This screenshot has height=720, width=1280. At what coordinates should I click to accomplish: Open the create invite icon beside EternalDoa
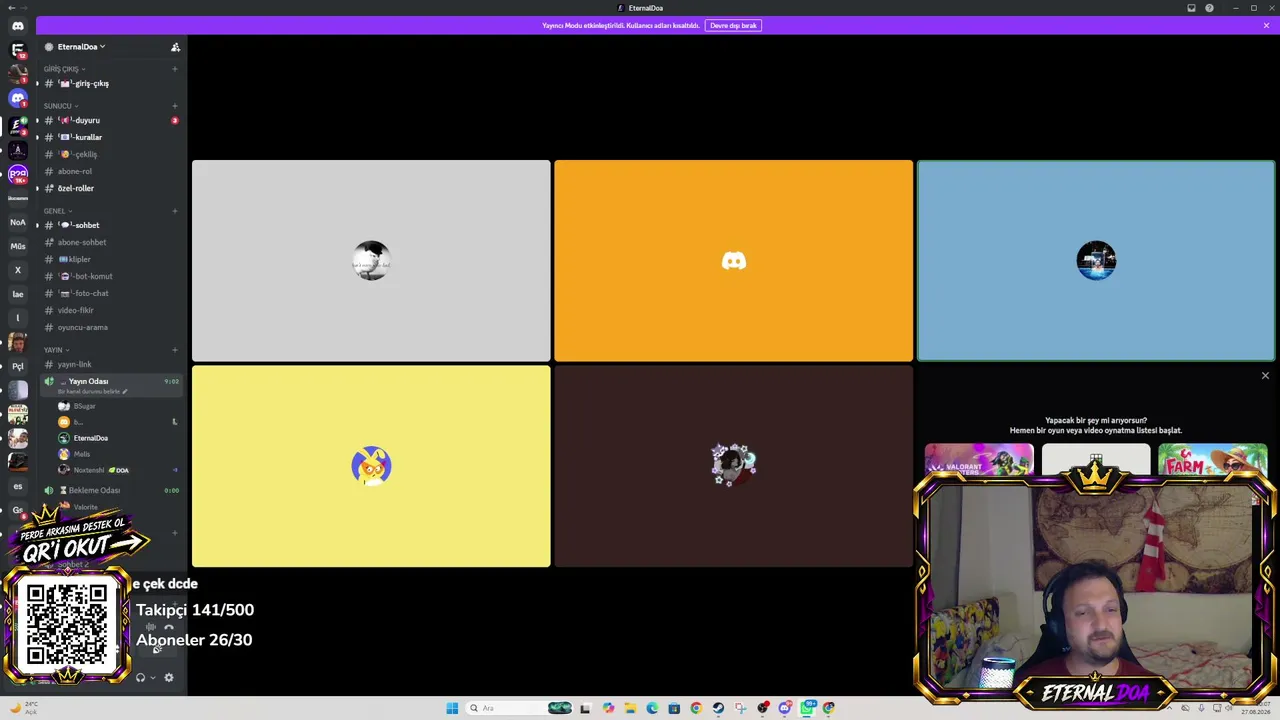[x=175, y=47]
